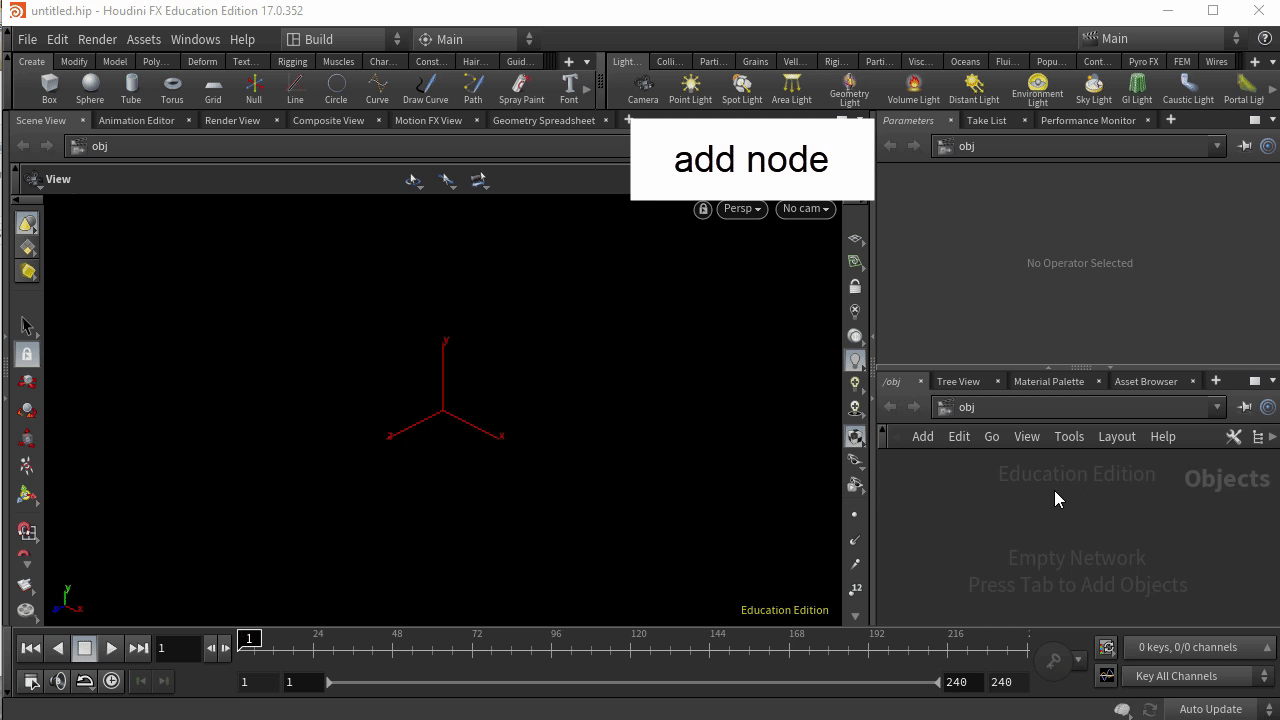Switch to the Geometry Spreadsheet tab
The width and height of the screenshot is (1280, 720).
click(x=543, y=120)
